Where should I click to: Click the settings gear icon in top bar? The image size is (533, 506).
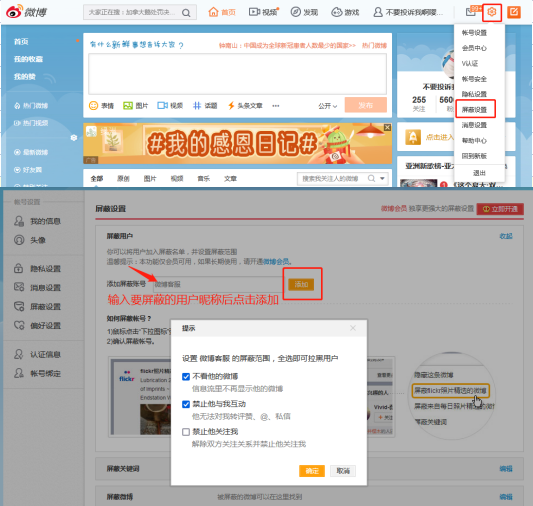pos(492,12)
